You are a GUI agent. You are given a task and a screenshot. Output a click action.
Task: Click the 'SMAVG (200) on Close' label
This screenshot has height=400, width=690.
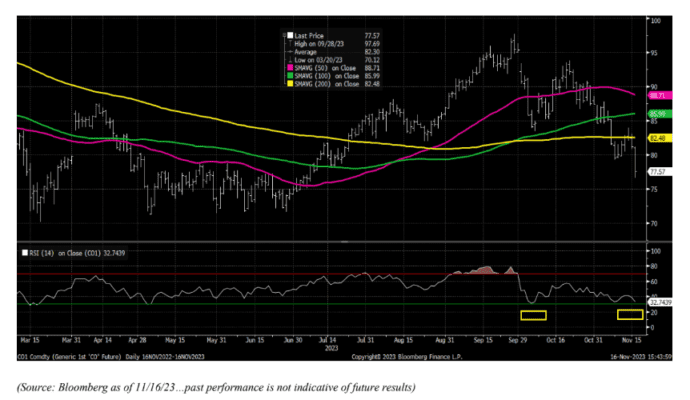(327, 84)
